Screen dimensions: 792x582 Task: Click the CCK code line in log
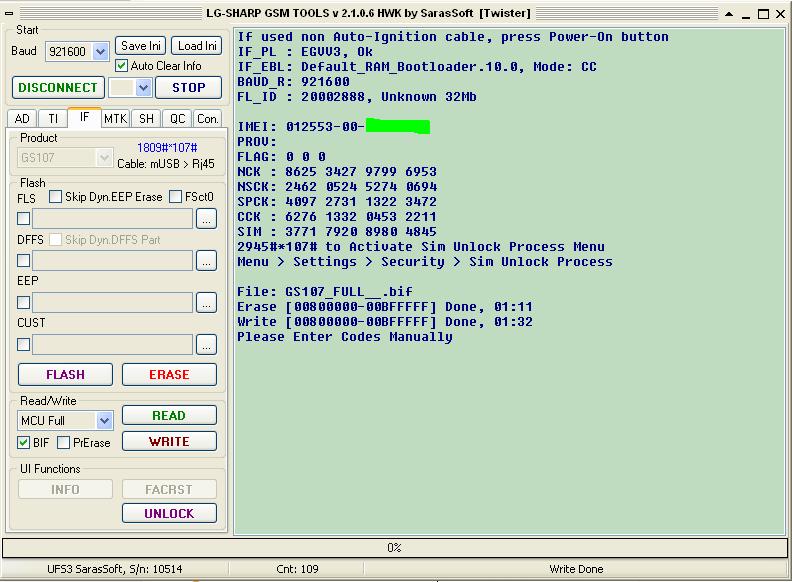(337, 217)
